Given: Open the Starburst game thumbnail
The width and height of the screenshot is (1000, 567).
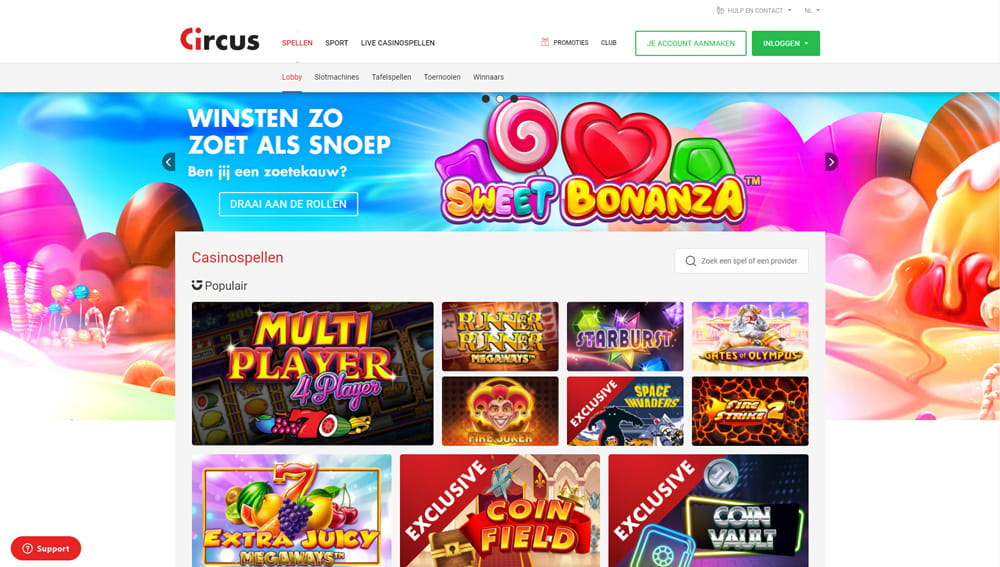Looking at the screenshot, I should coord(624,336).
